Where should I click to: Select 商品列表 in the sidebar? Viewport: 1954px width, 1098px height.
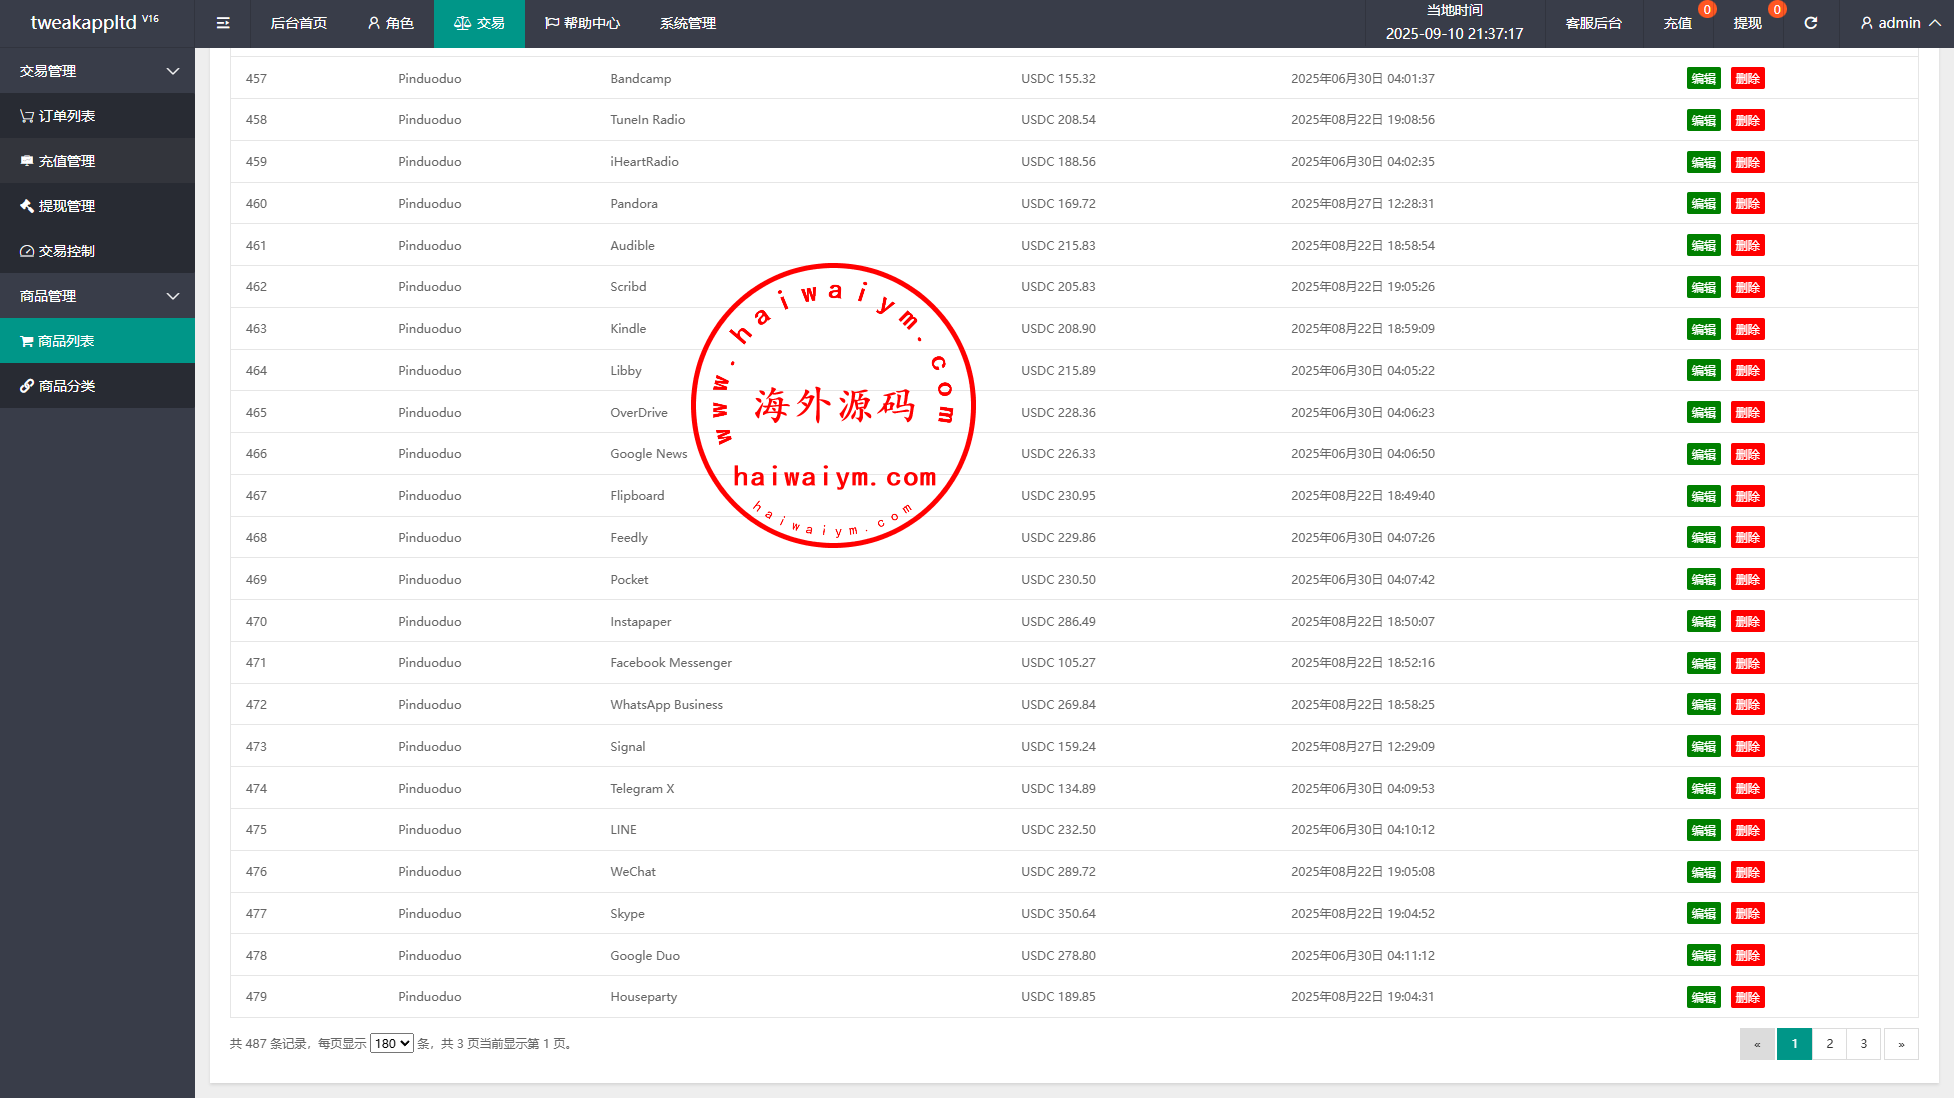pyautogui.click(x=58, y=341)
